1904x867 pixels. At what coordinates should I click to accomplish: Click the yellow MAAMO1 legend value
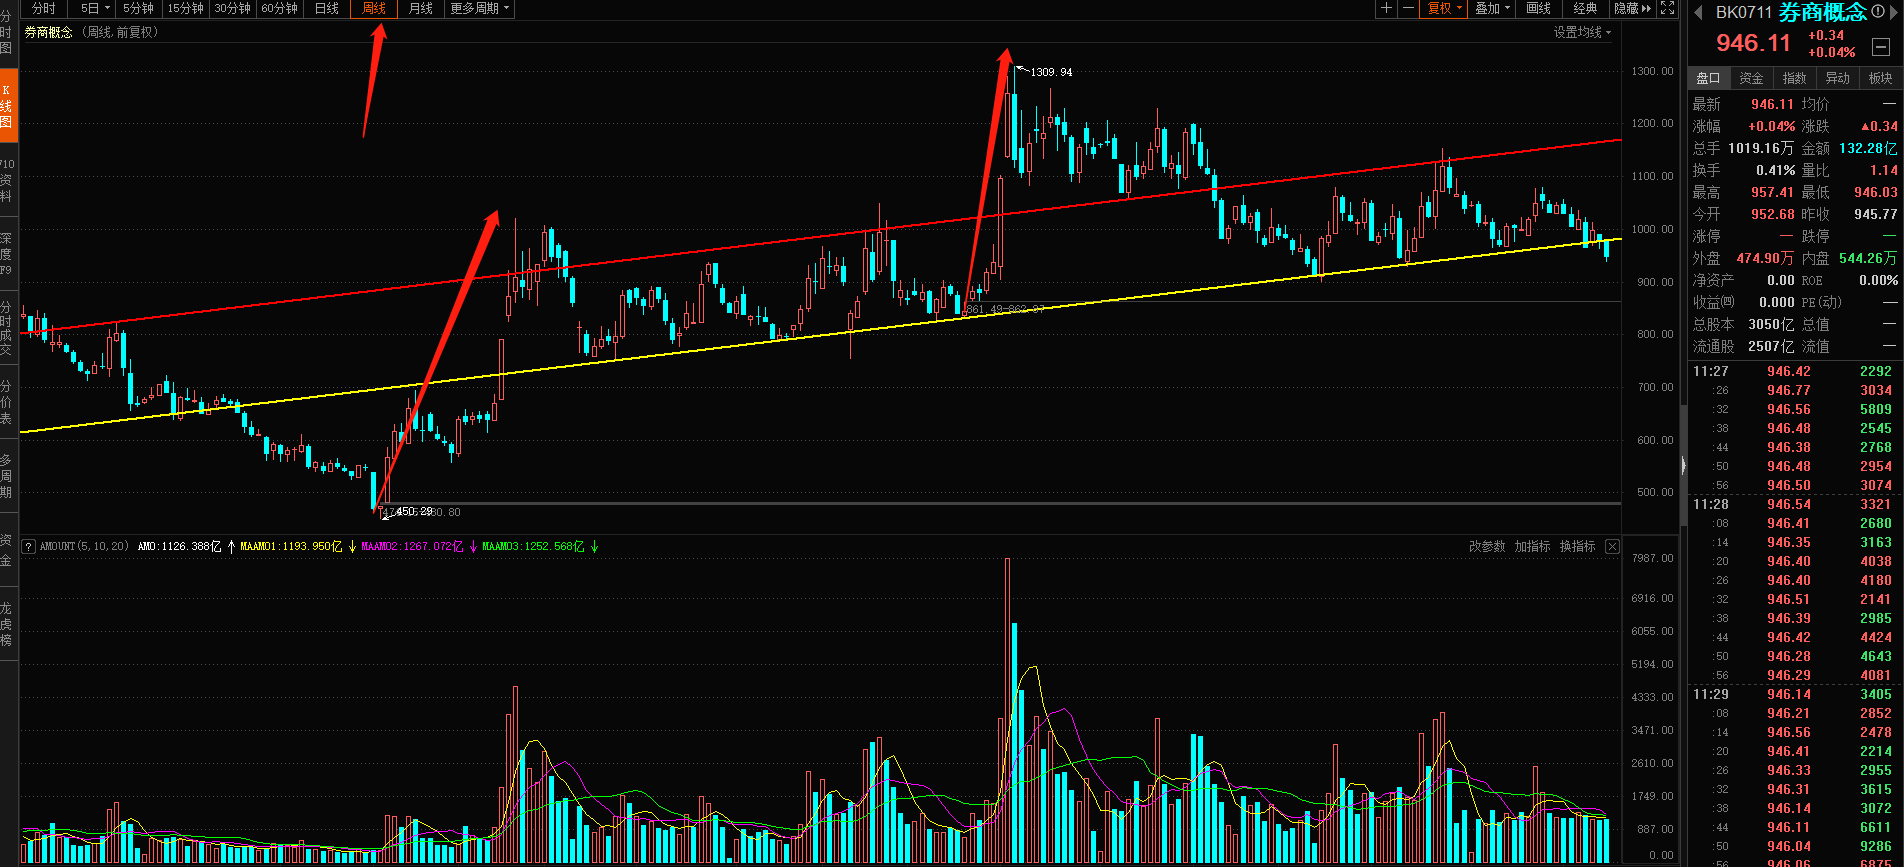292,546
